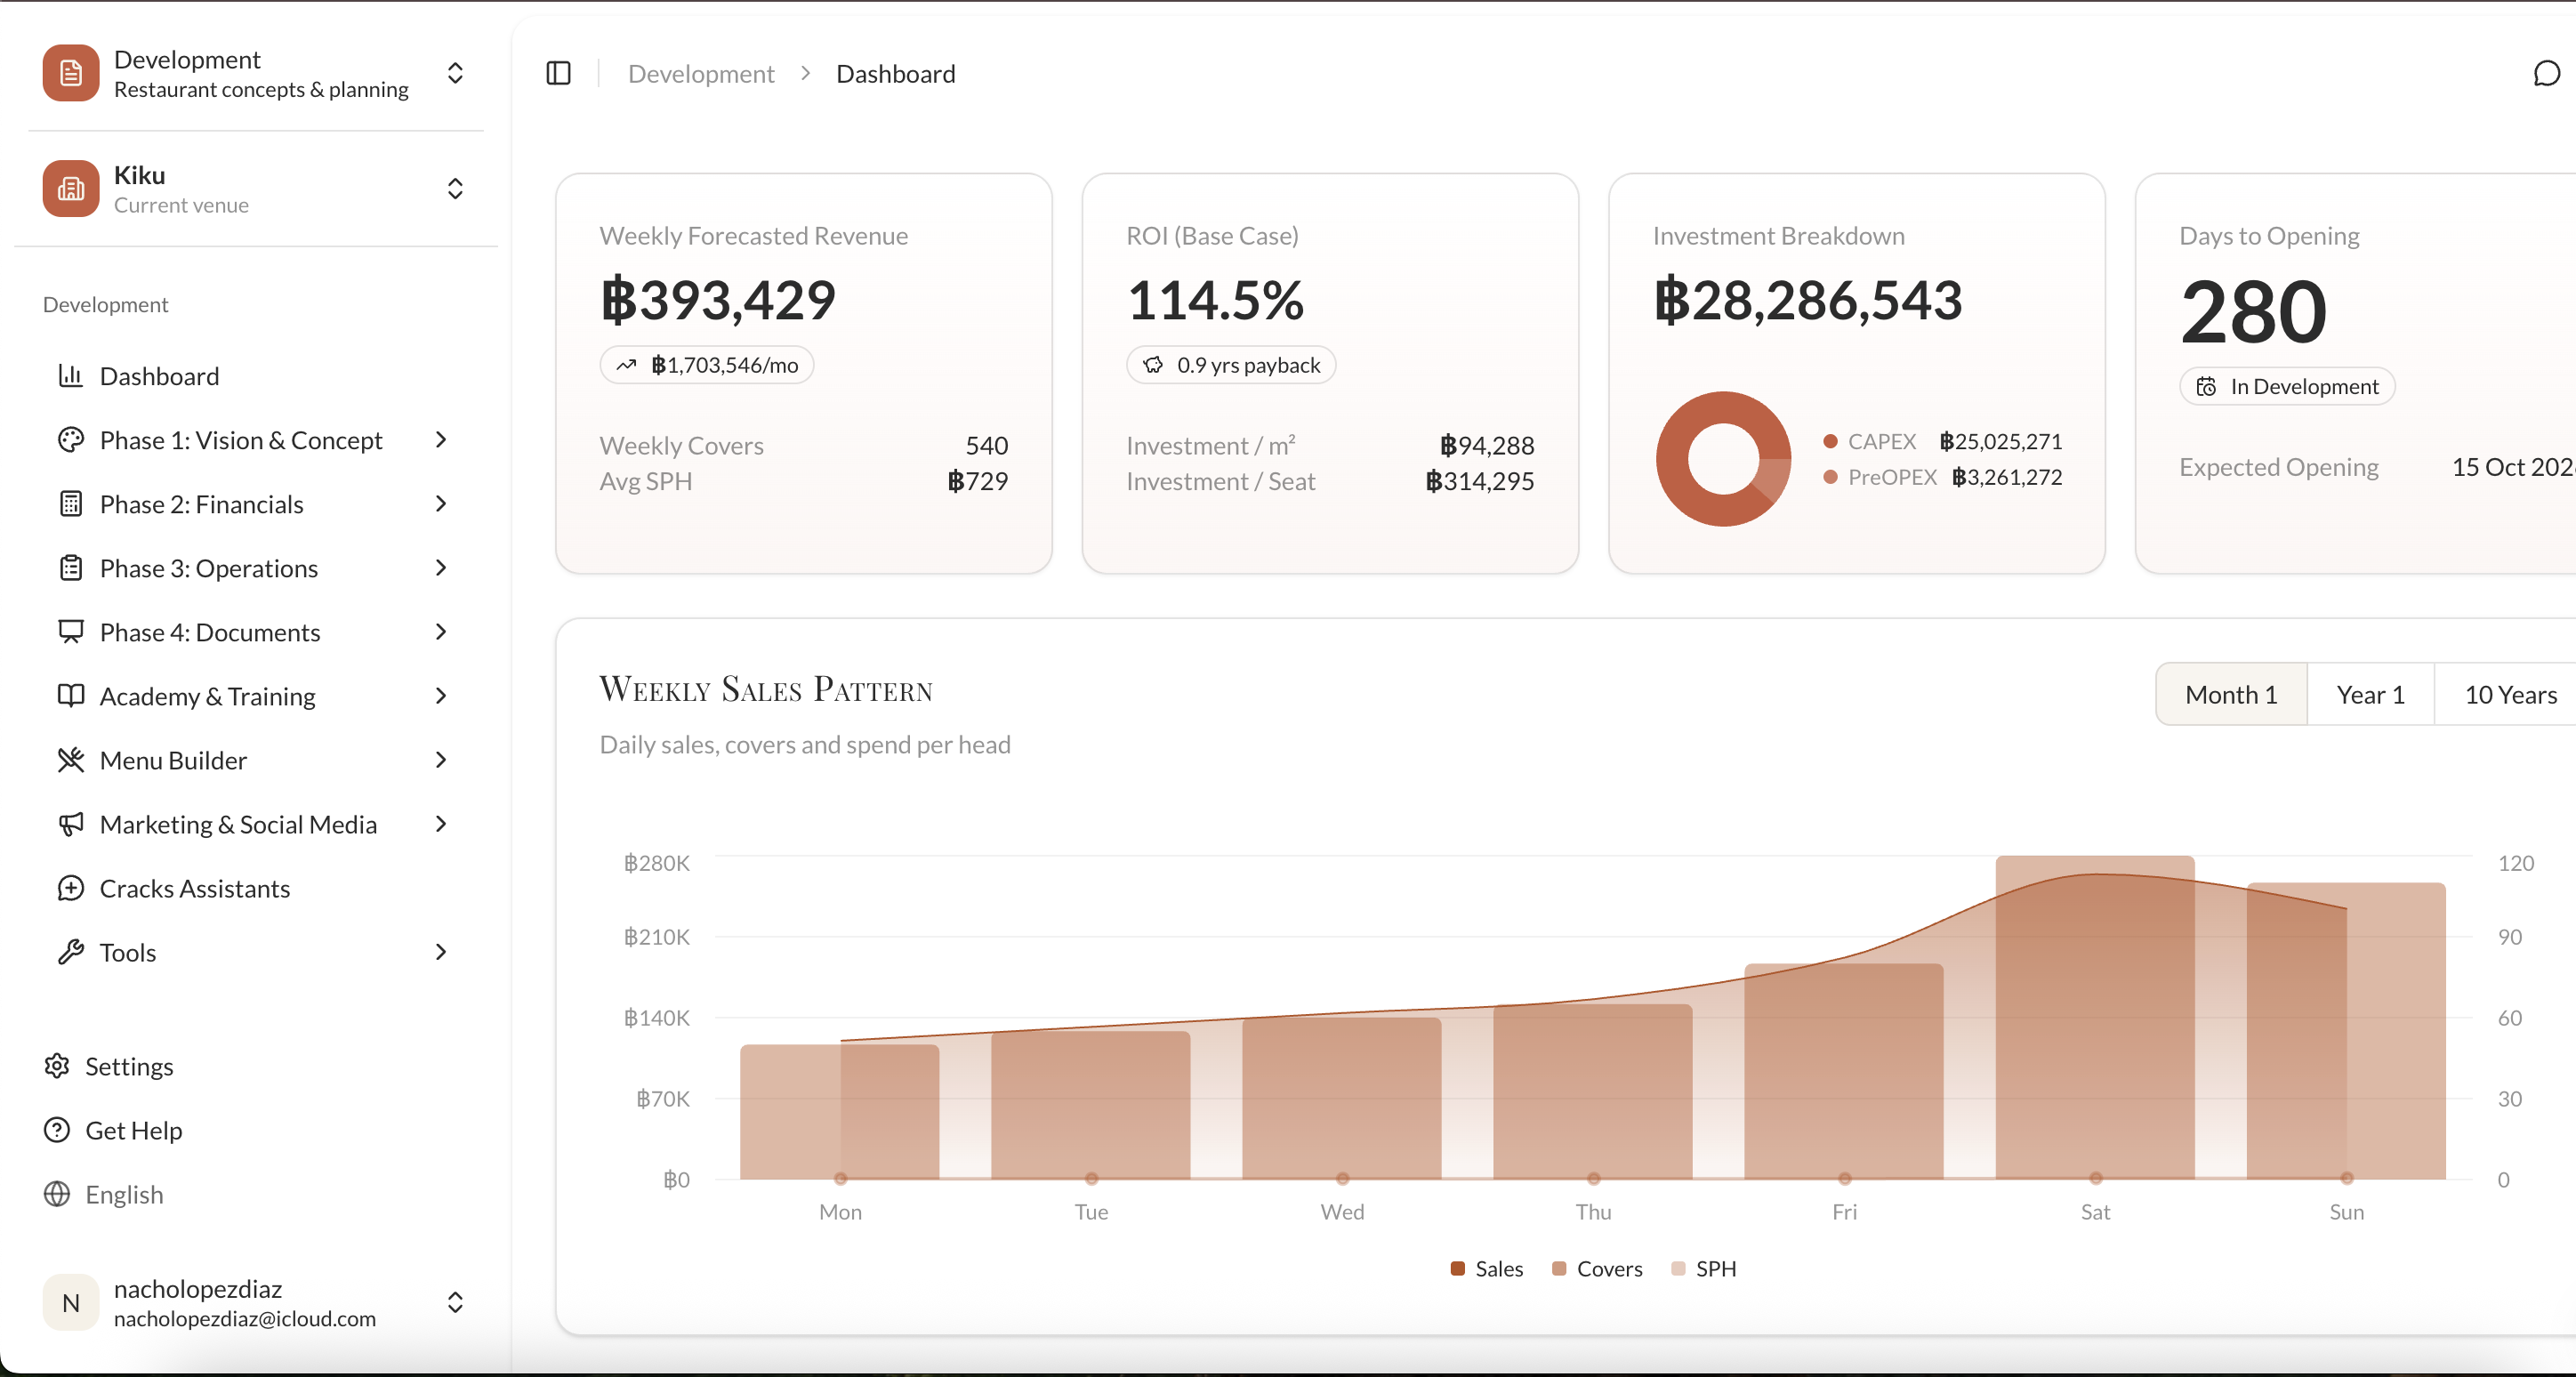Open the nacholopezdiaz account menu

point(455,1302)
